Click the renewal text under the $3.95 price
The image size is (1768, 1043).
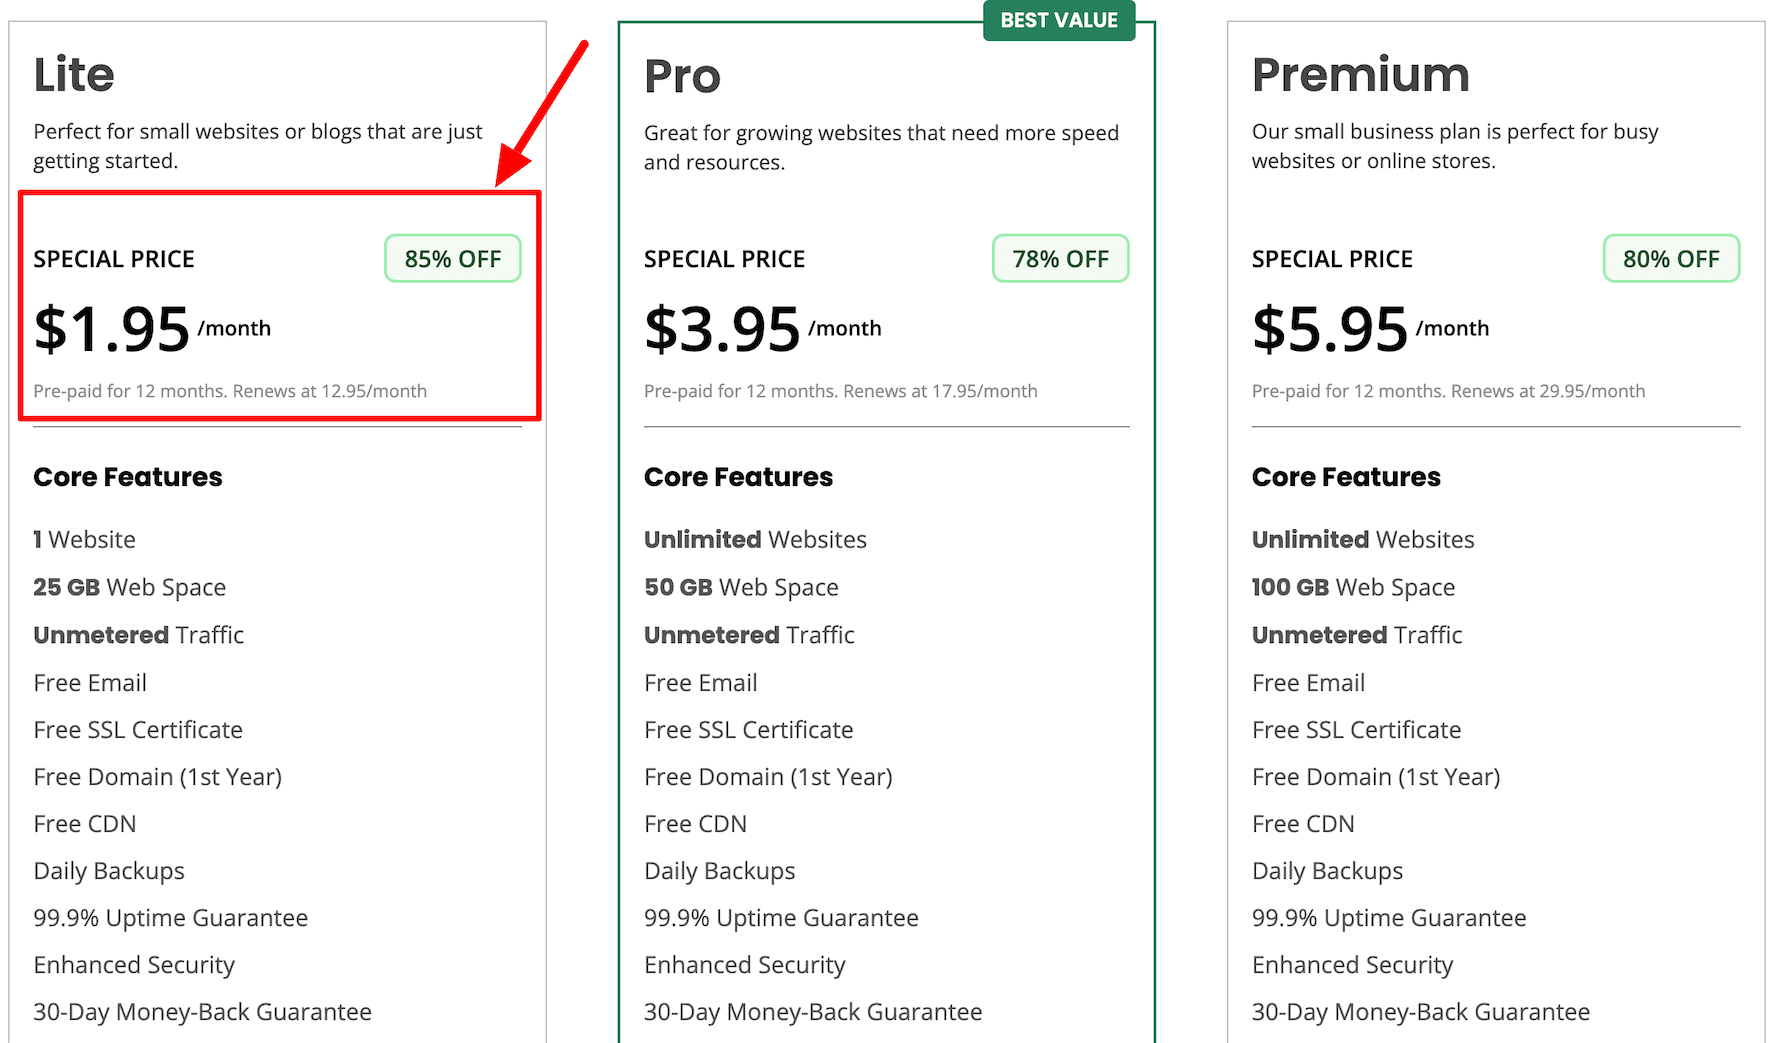[840, 391]
